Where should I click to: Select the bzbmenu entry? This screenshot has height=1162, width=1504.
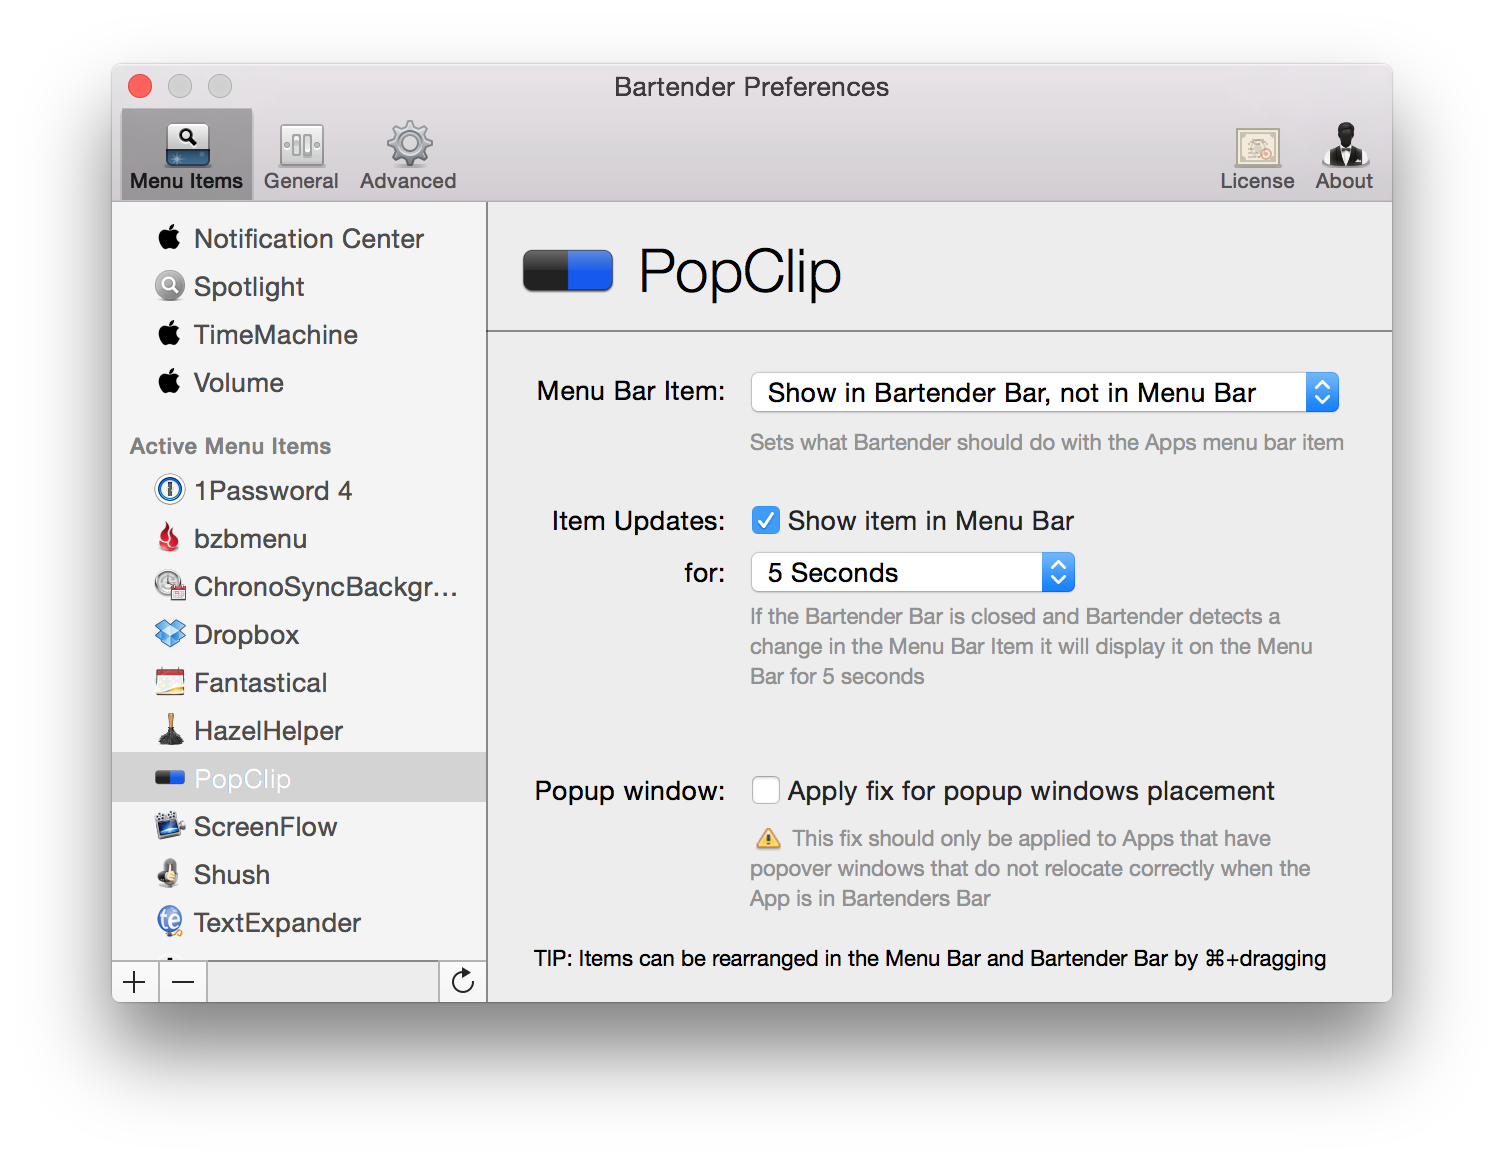tap(299, 539)
